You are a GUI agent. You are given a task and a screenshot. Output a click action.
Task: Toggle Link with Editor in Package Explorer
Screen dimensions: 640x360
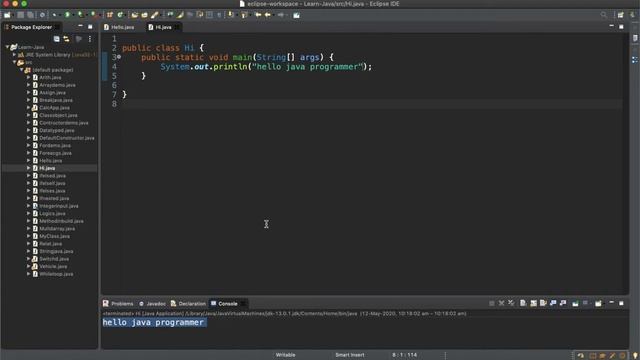tap(67, 39)
